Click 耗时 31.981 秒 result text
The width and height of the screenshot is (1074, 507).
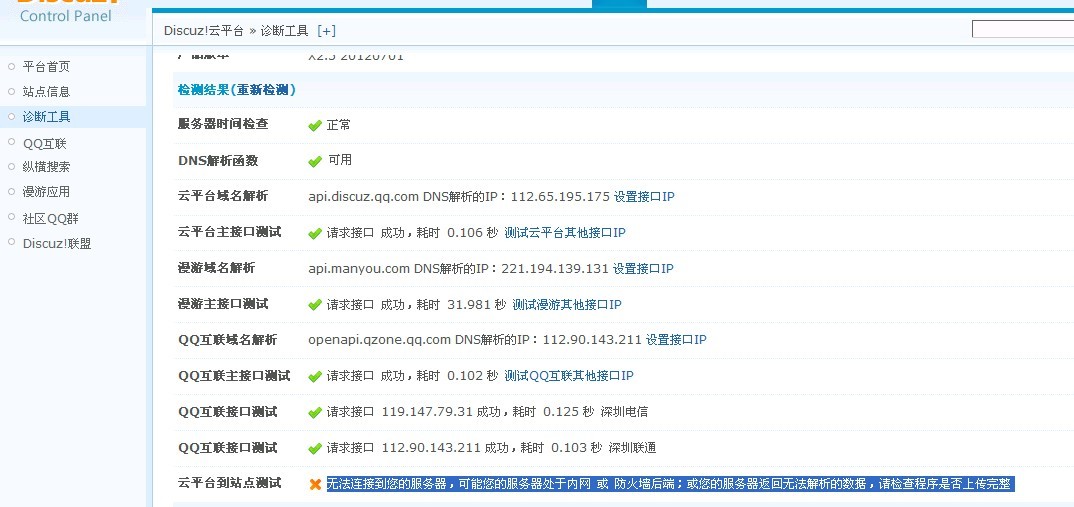pos(462,304)
